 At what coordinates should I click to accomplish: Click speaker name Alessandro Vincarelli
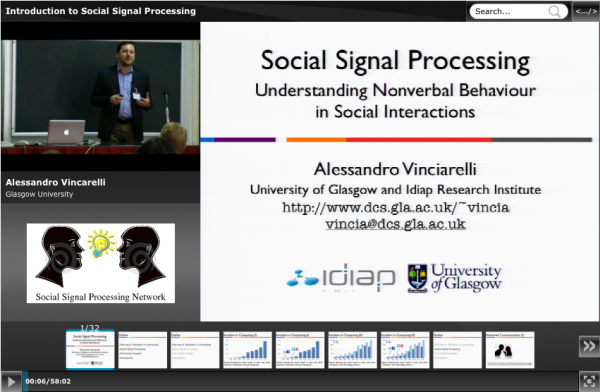[55, 182]
